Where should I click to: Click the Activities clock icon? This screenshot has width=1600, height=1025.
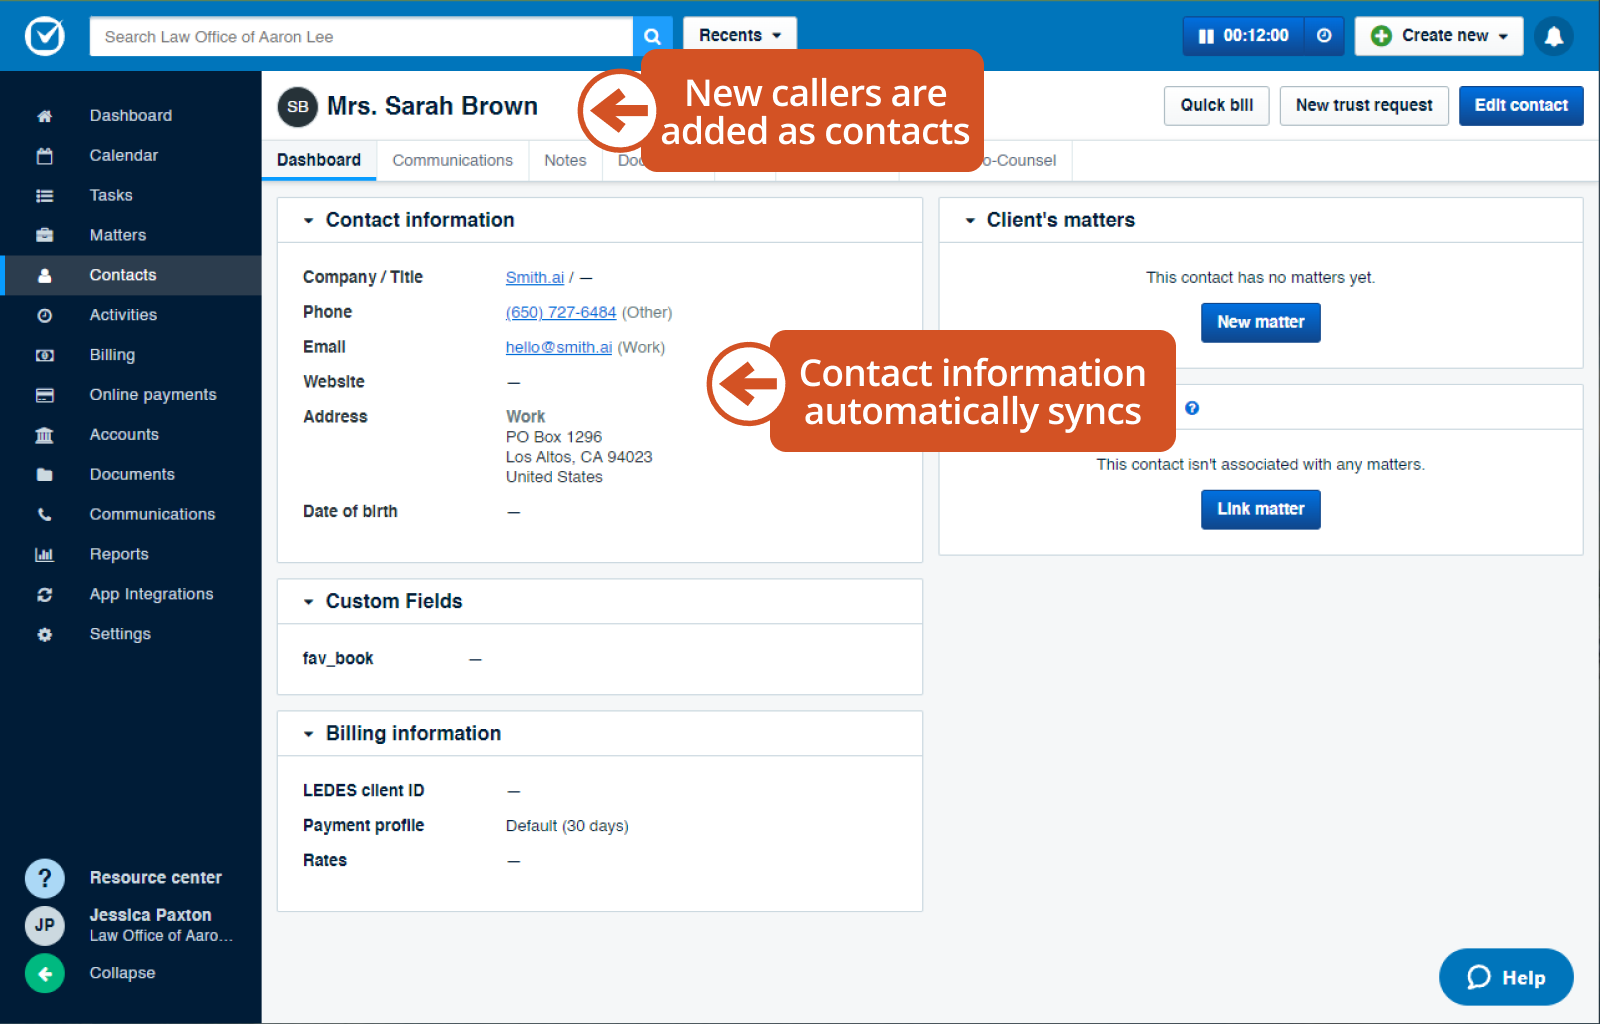coord(45,315)
